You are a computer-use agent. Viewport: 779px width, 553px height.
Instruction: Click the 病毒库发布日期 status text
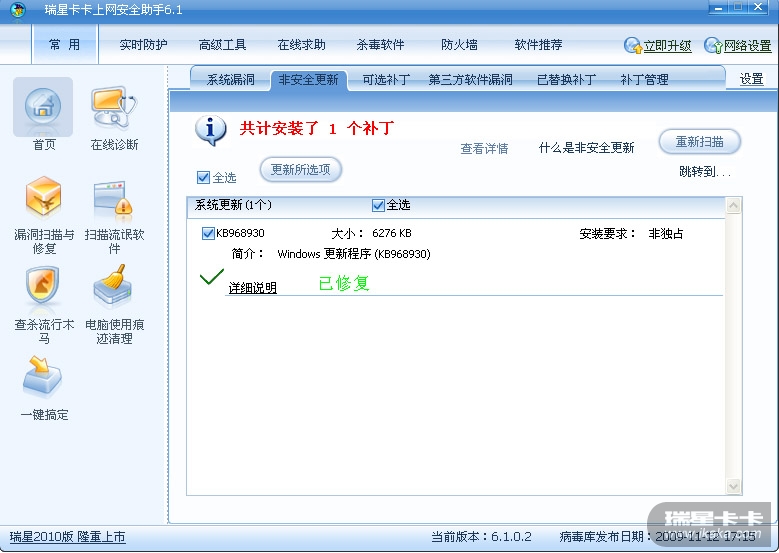pyautogui.click(x=658, y=537)
